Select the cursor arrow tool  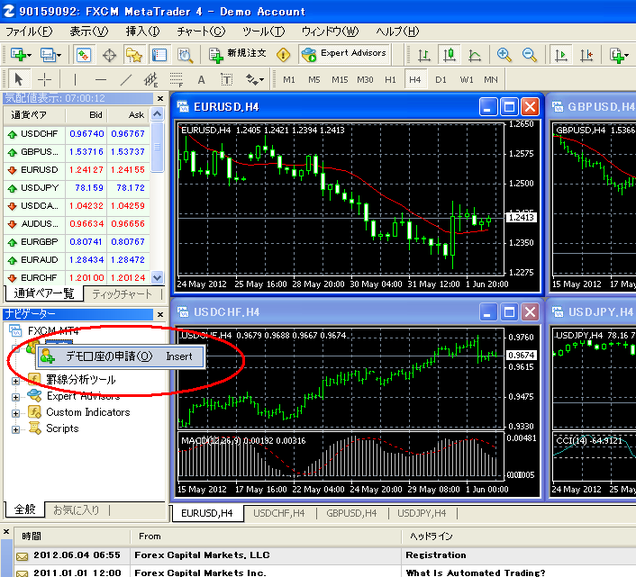click(x=19, y=79)
